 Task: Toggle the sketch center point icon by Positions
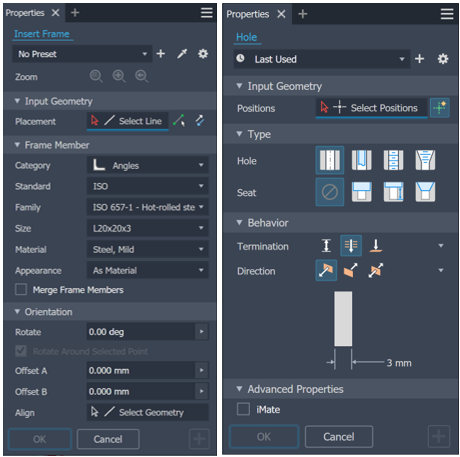(439, 108)
